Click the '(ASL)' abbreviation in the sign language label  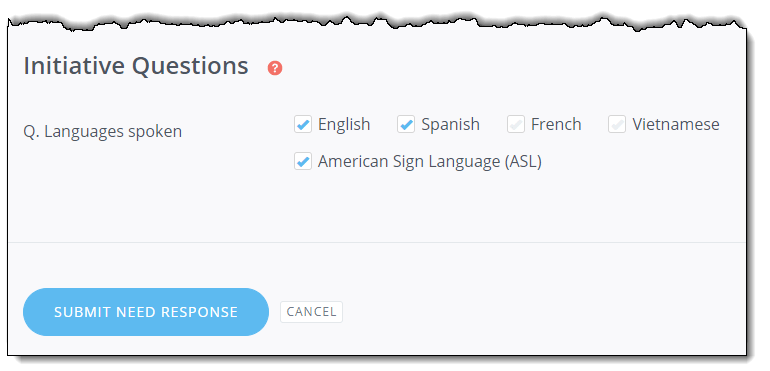(523, 161)
